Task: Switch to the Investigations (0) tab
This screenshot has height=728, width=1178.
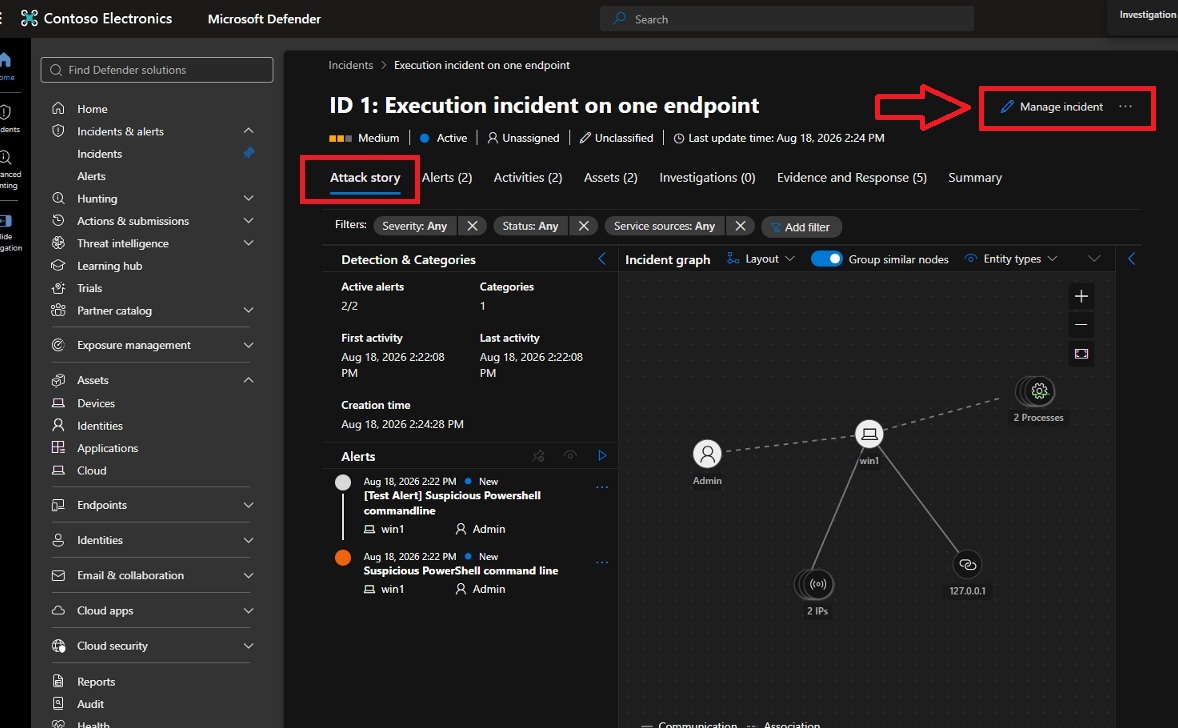Action: pyautogui.click(x=707, y=178)
